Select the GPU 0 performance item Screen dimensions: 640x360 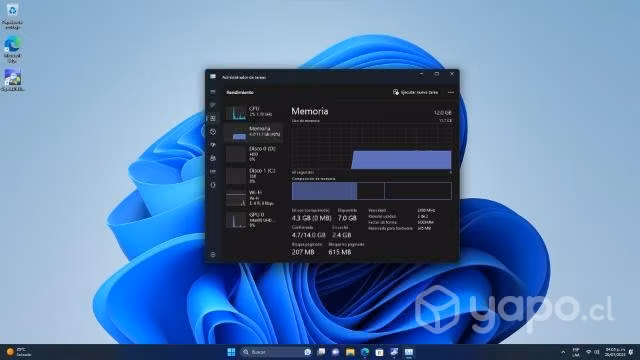pos(253,220)
